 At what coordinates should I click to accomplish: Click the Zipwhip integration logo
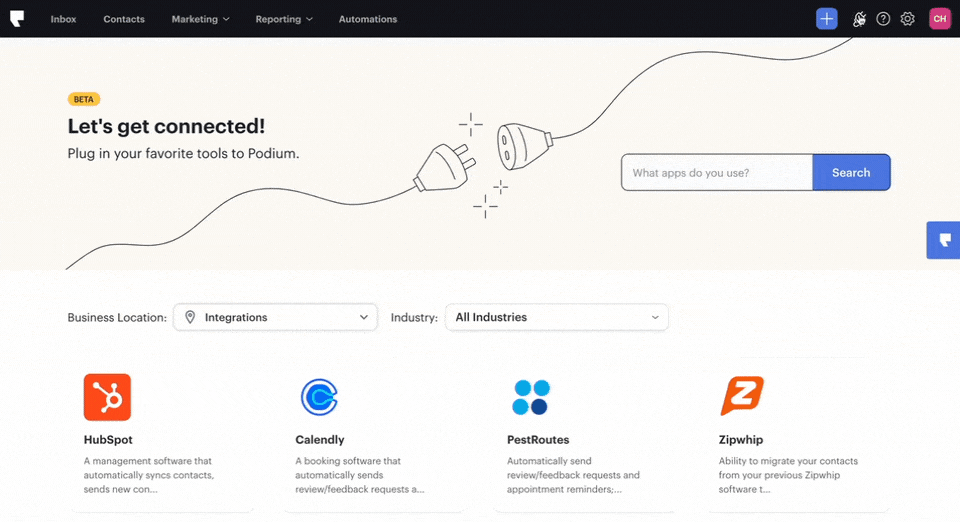pos(742,397)
